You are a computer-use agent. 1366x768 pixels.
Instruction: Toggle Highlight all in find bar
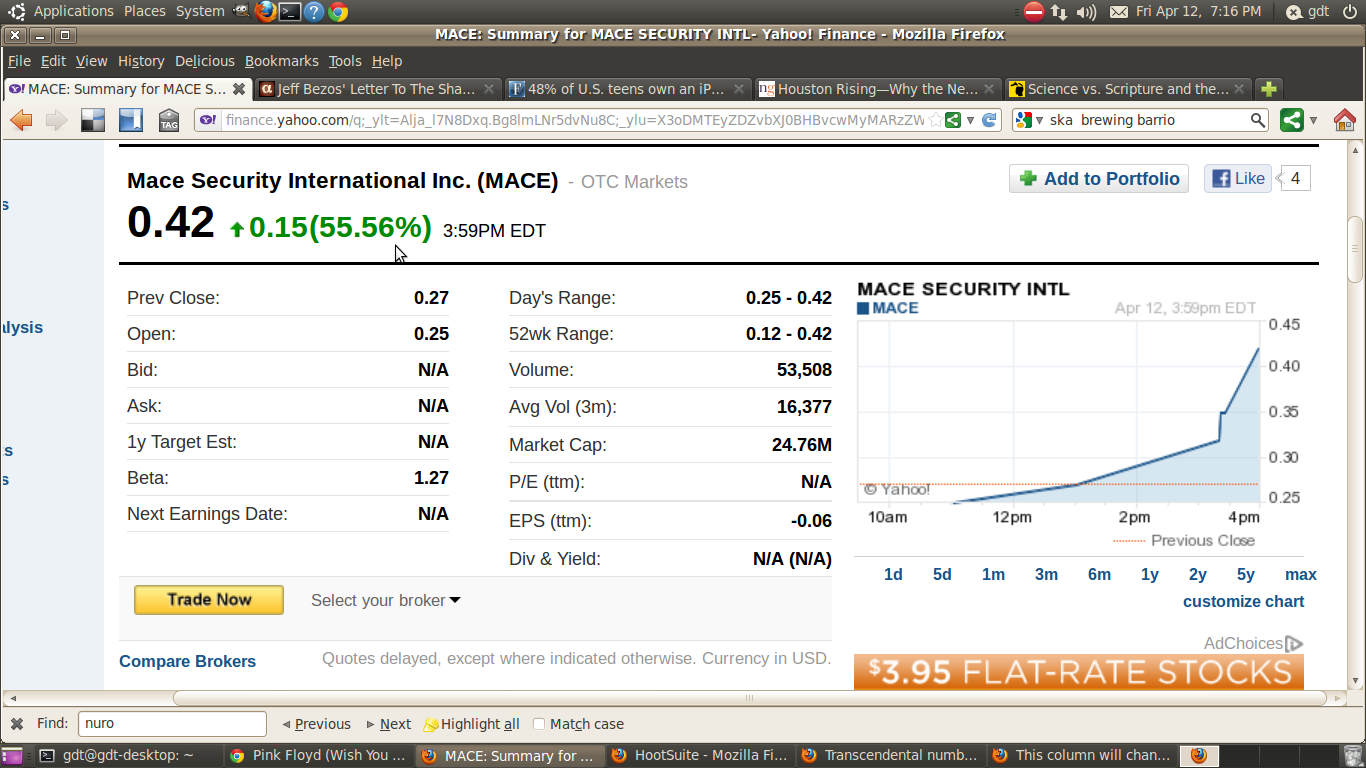tap(472, 724)
